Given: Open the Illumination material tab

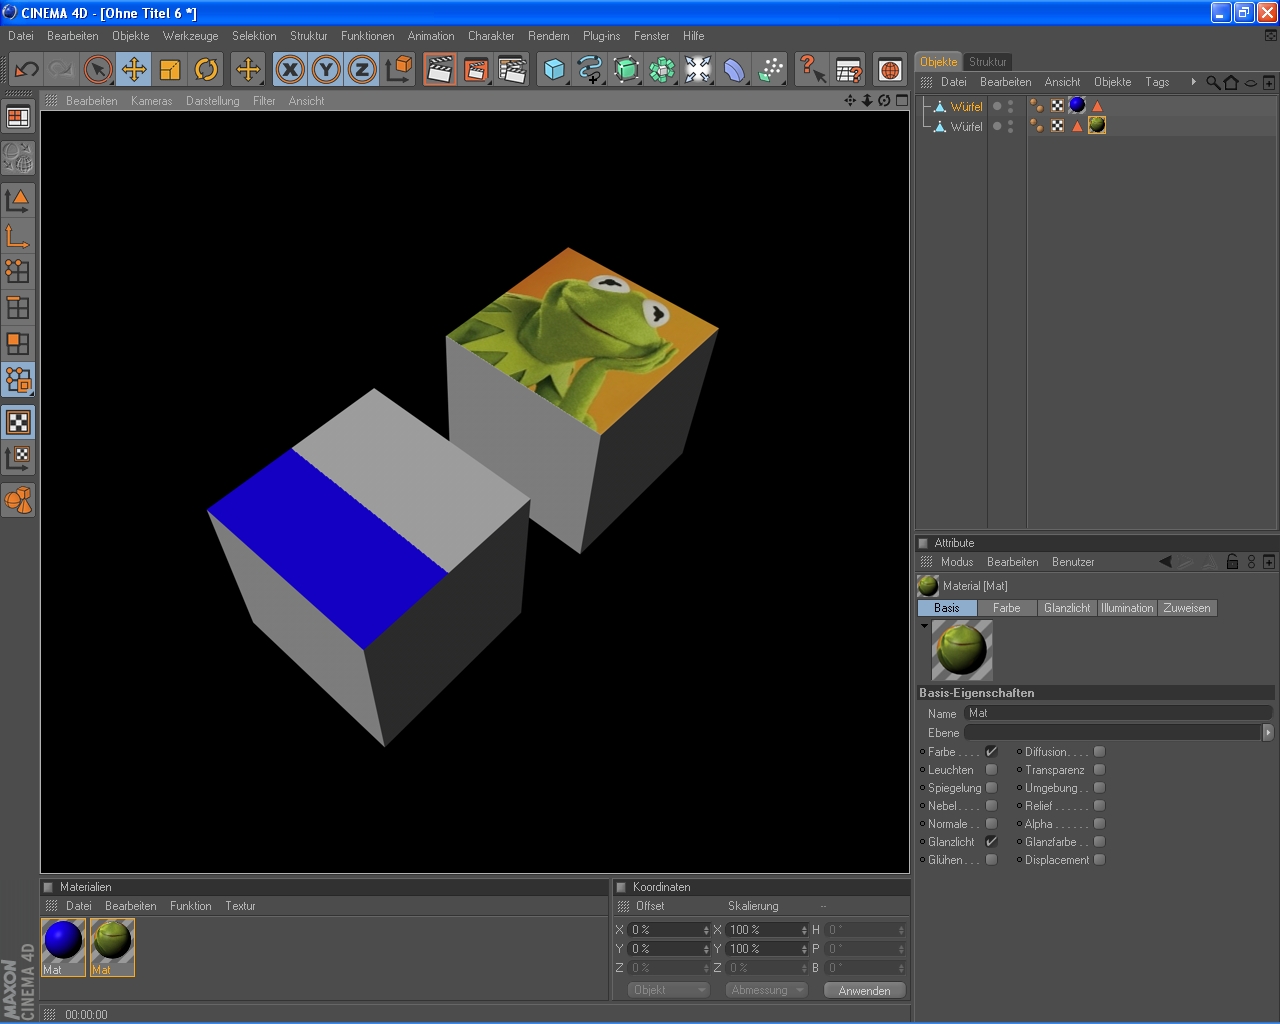Looking at the screenshot, I should pyautogui.click(x=1127, y=608).
